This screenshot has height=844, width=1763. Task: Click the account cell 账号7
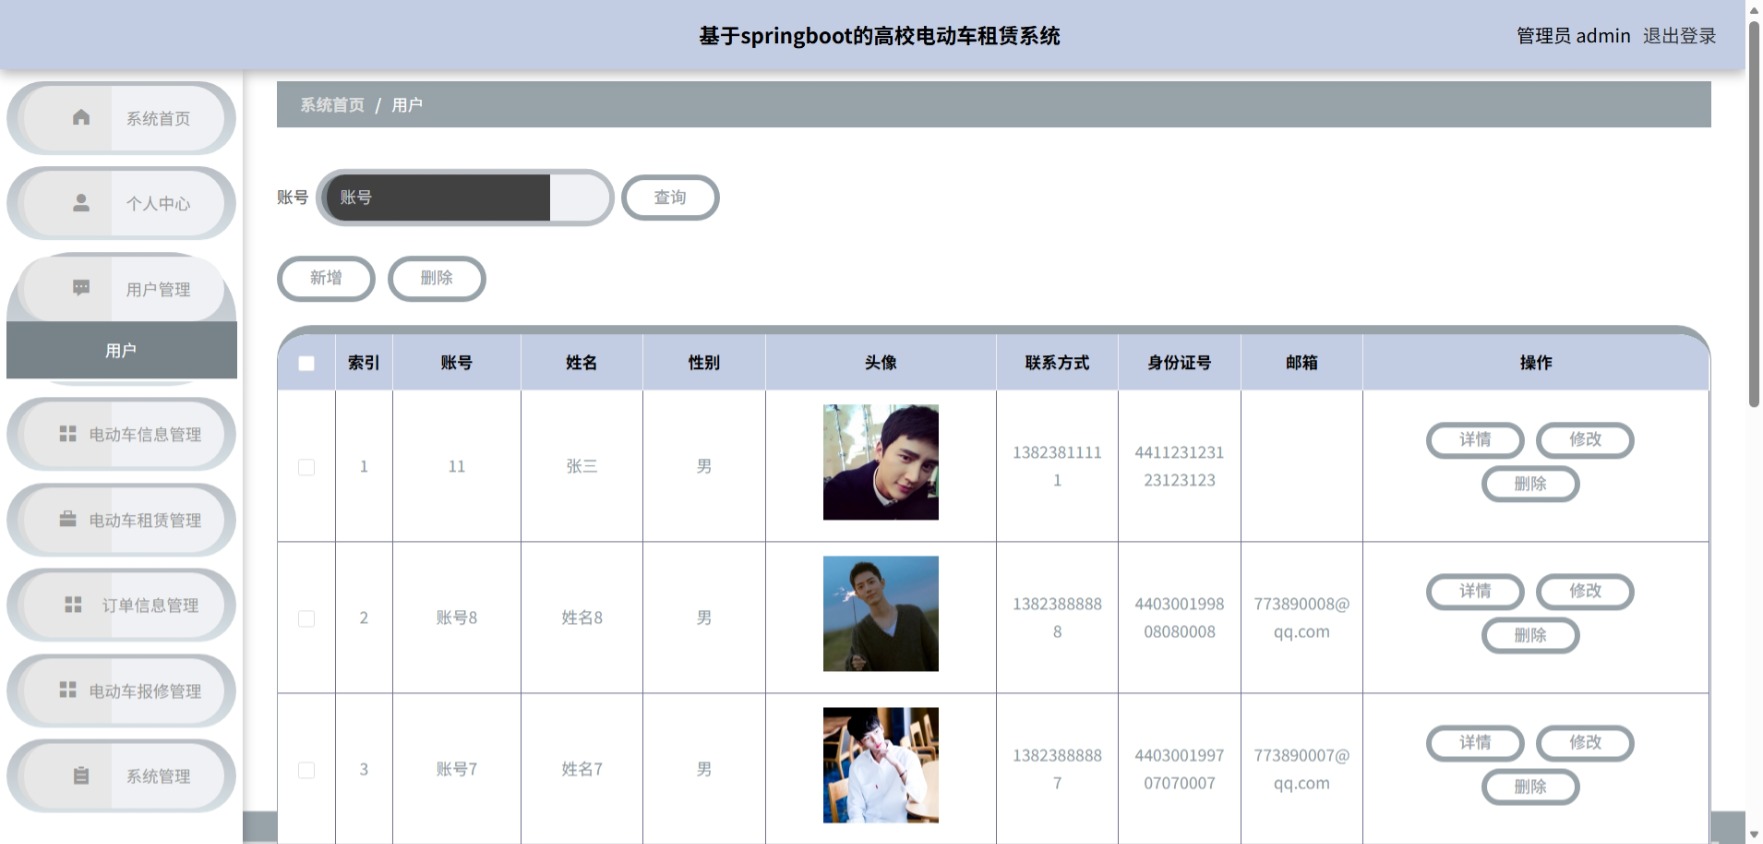pyautogui.click(x=457, y=769)
